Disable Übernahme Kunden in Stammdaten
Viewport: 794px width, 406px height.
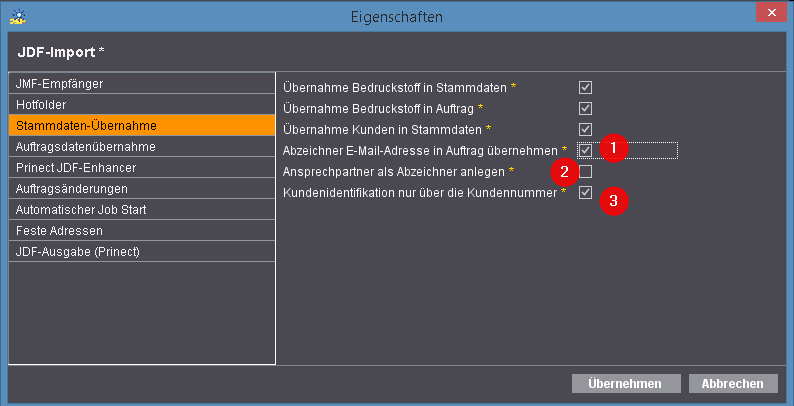[585, 130]
